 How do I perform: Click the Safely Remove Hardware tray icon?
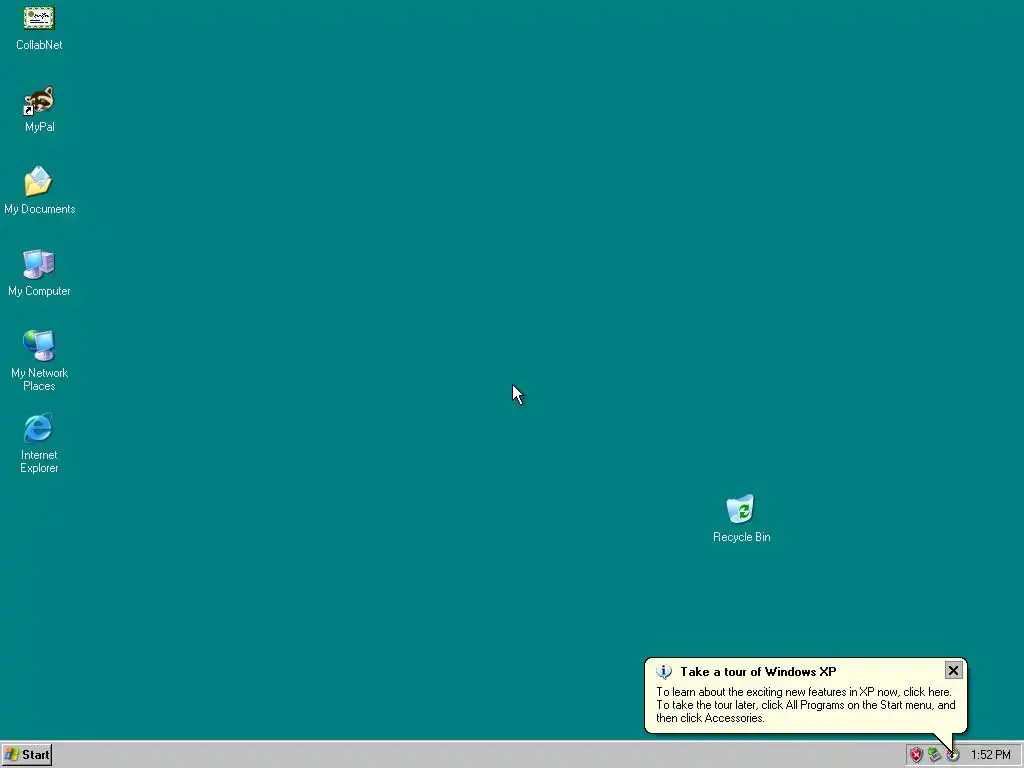pos(935,755)
